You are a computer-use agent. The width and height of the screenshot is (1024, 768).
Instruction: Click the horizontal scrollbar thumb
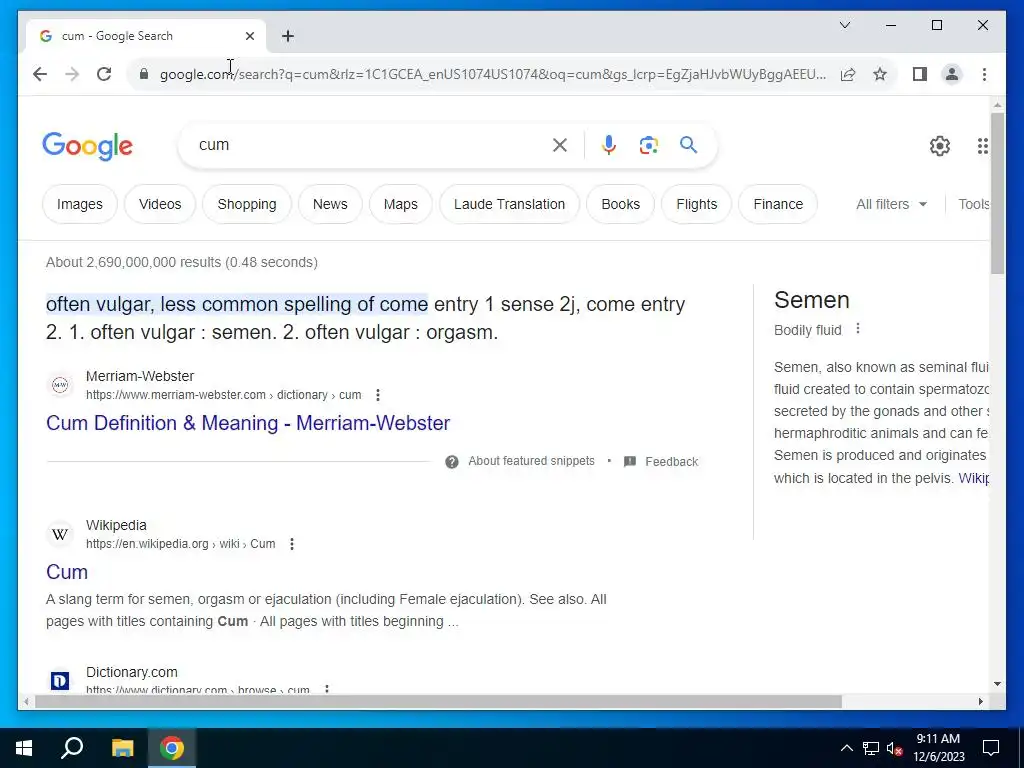point(438,702)
